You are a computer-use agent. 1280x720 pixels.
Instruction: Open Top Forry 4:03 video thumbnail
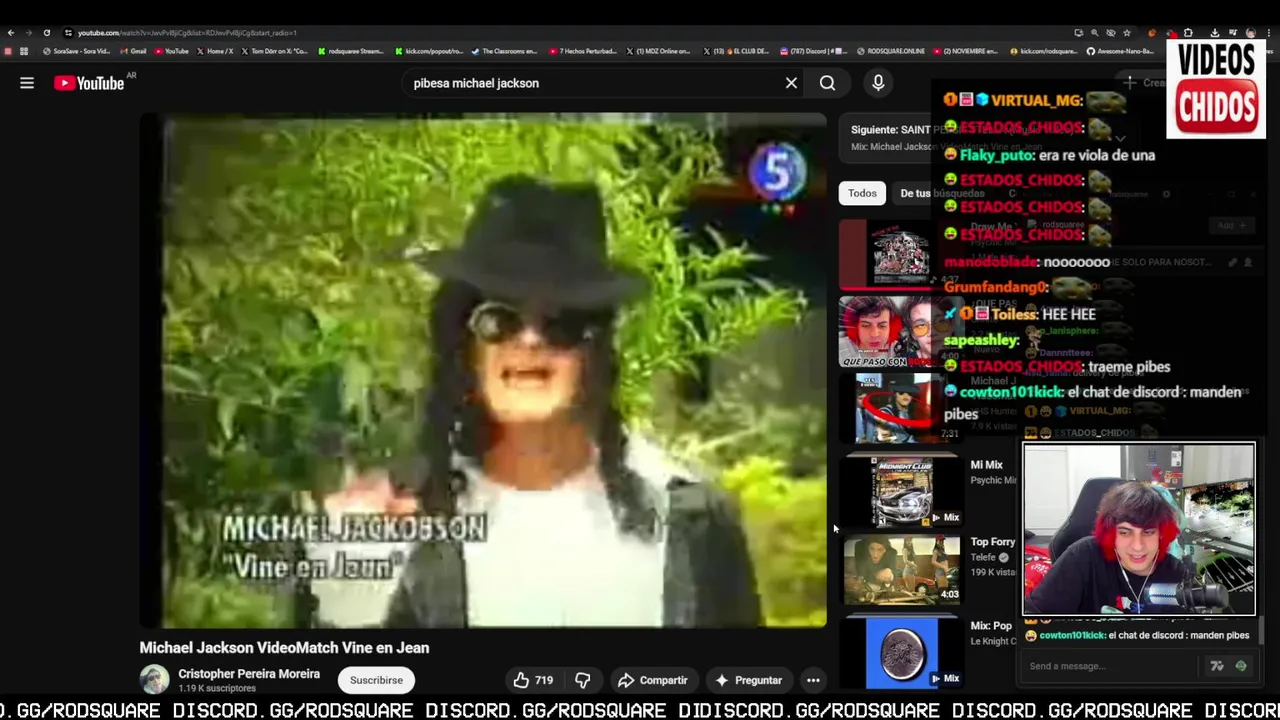coord(901,569)
